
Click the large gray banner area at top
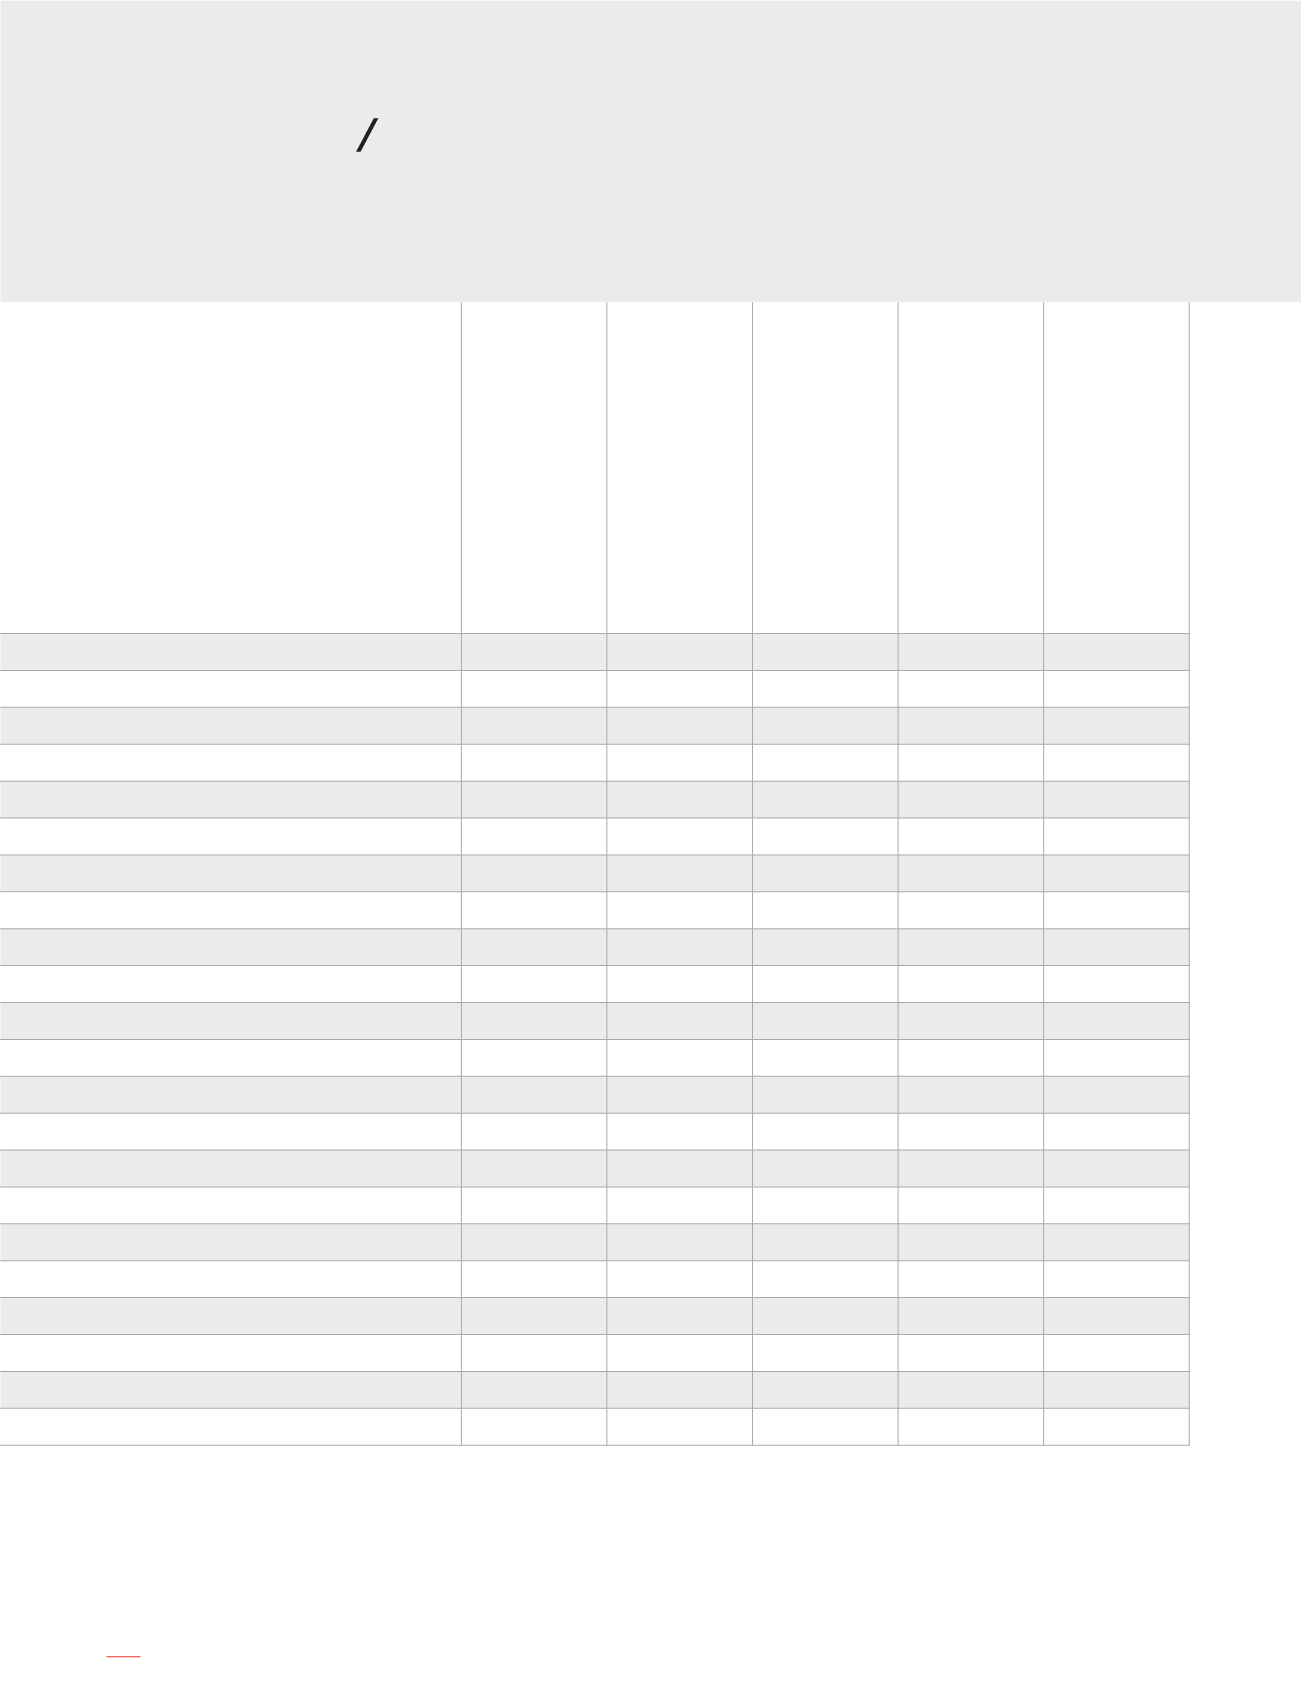[x=650, y=151]
